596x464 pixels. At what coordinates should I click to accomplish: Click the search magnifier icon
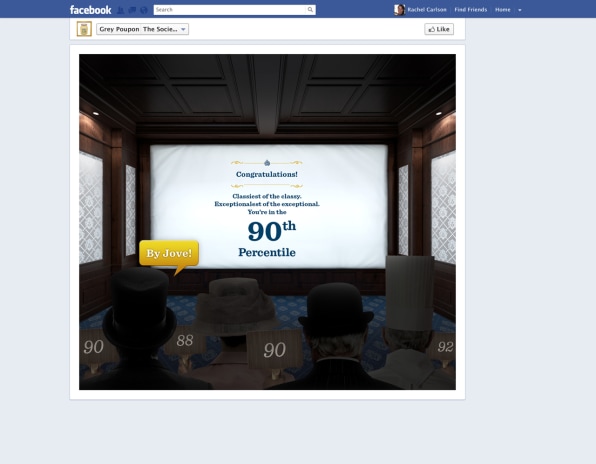tap(310, 10)
